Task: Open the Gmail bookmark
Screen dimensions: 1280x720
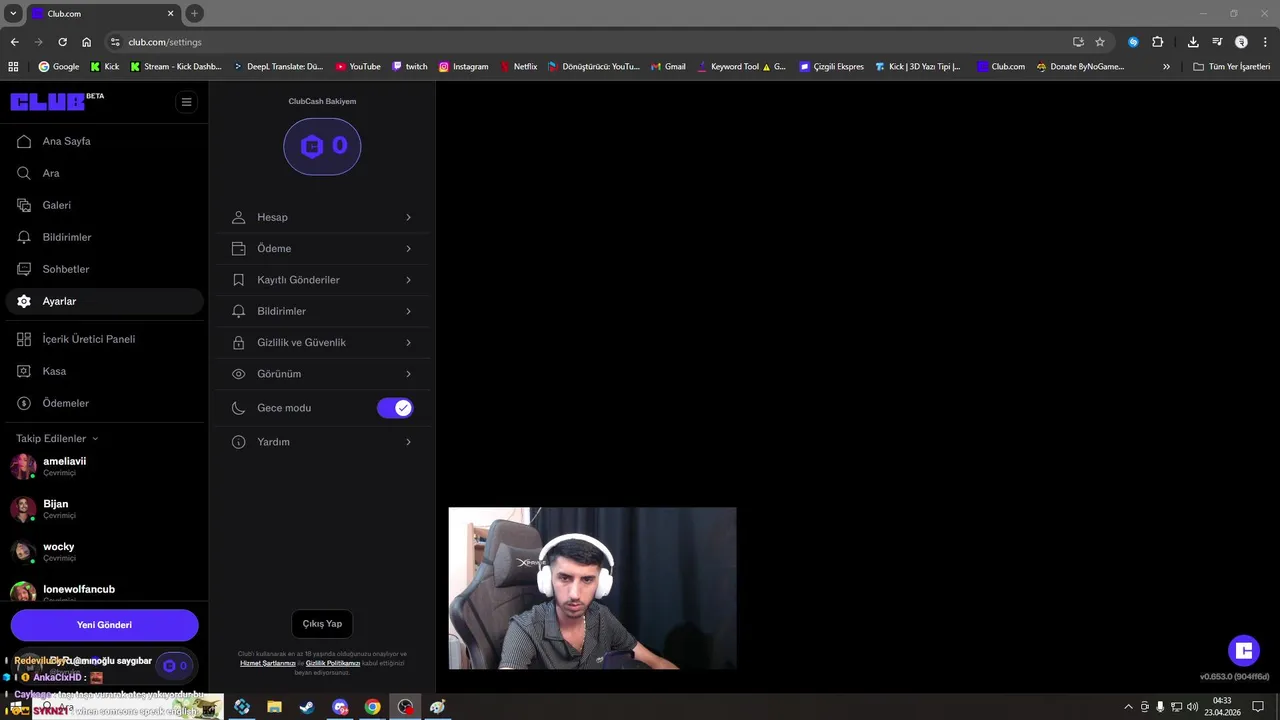Action: coord(668,67)
